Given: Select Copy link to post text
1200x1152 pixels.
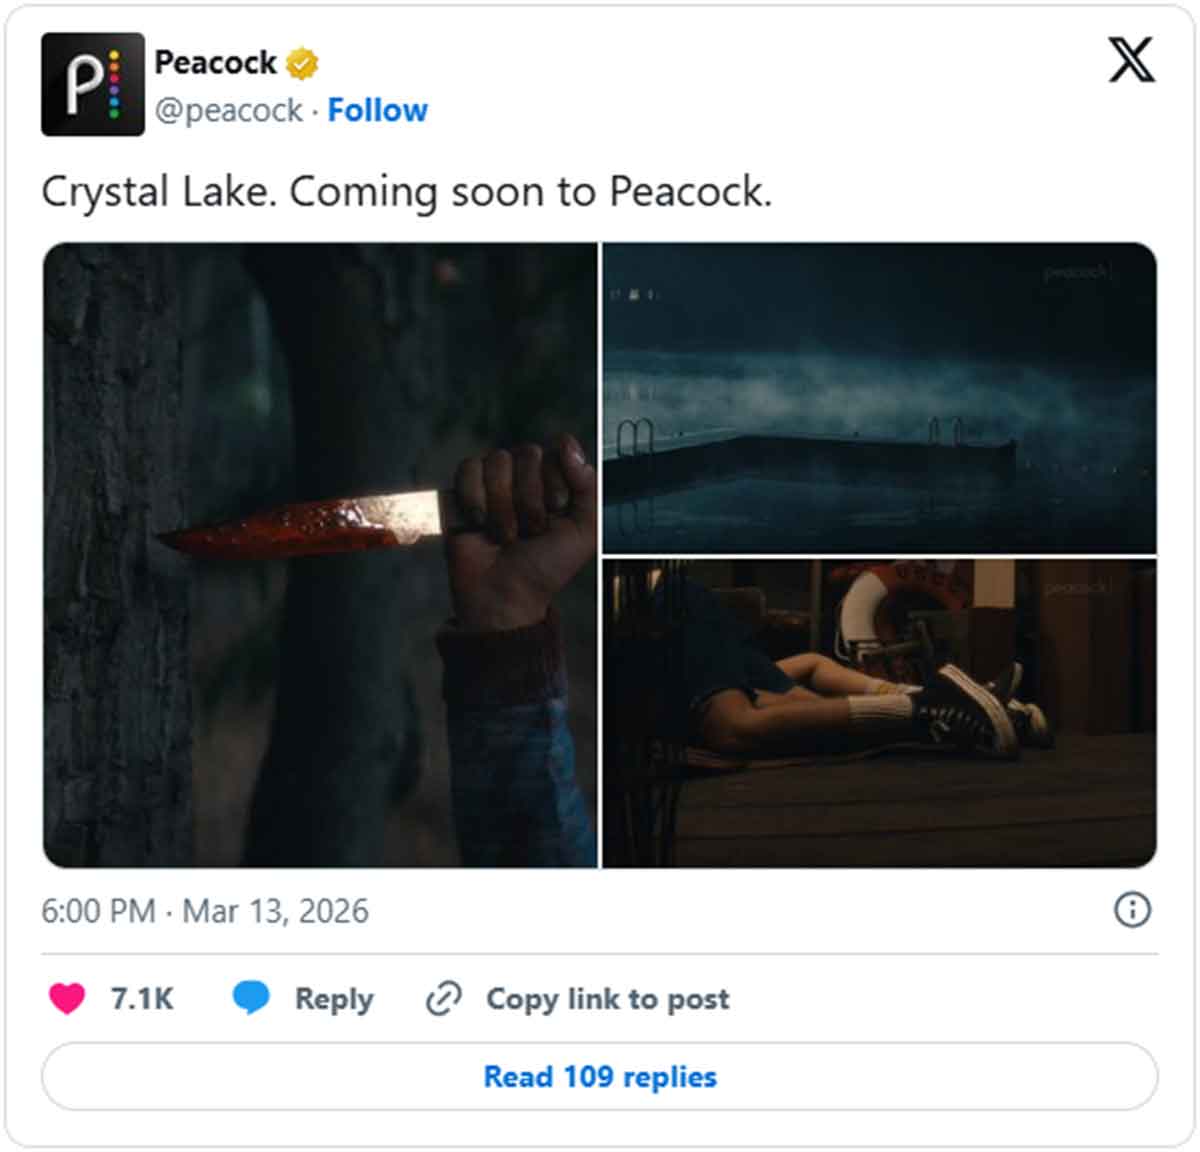Looking at the screenshot, I should coord(607,998).
